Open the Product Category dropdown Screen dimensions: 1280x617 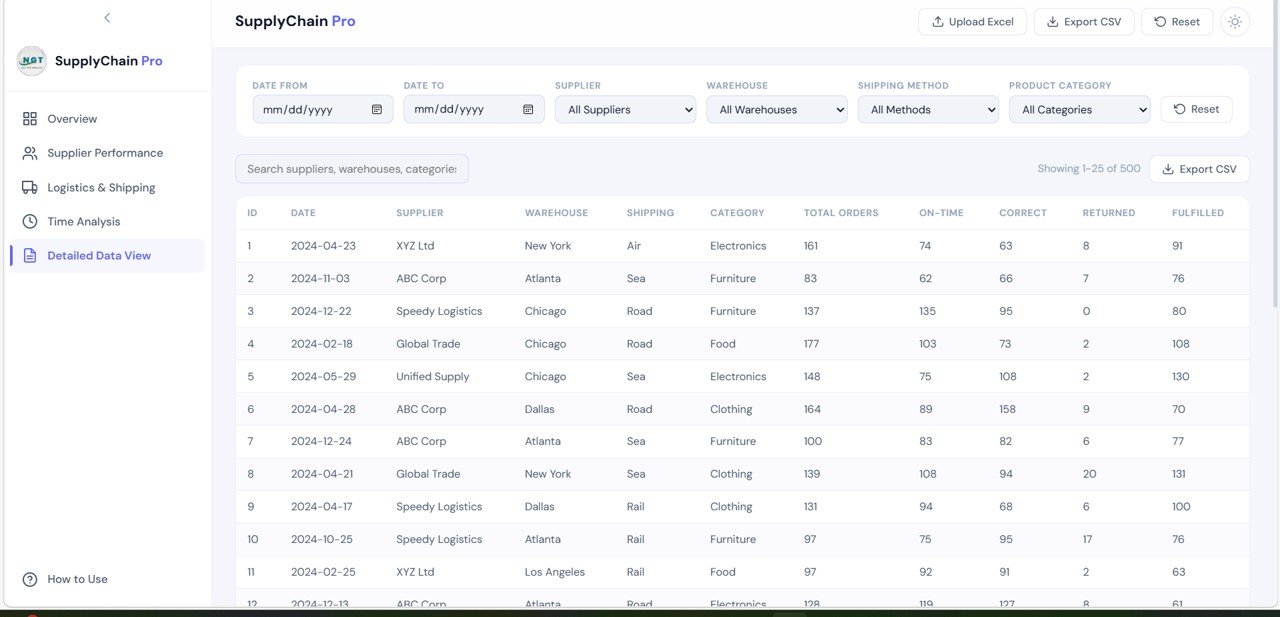pos(1079,109)
